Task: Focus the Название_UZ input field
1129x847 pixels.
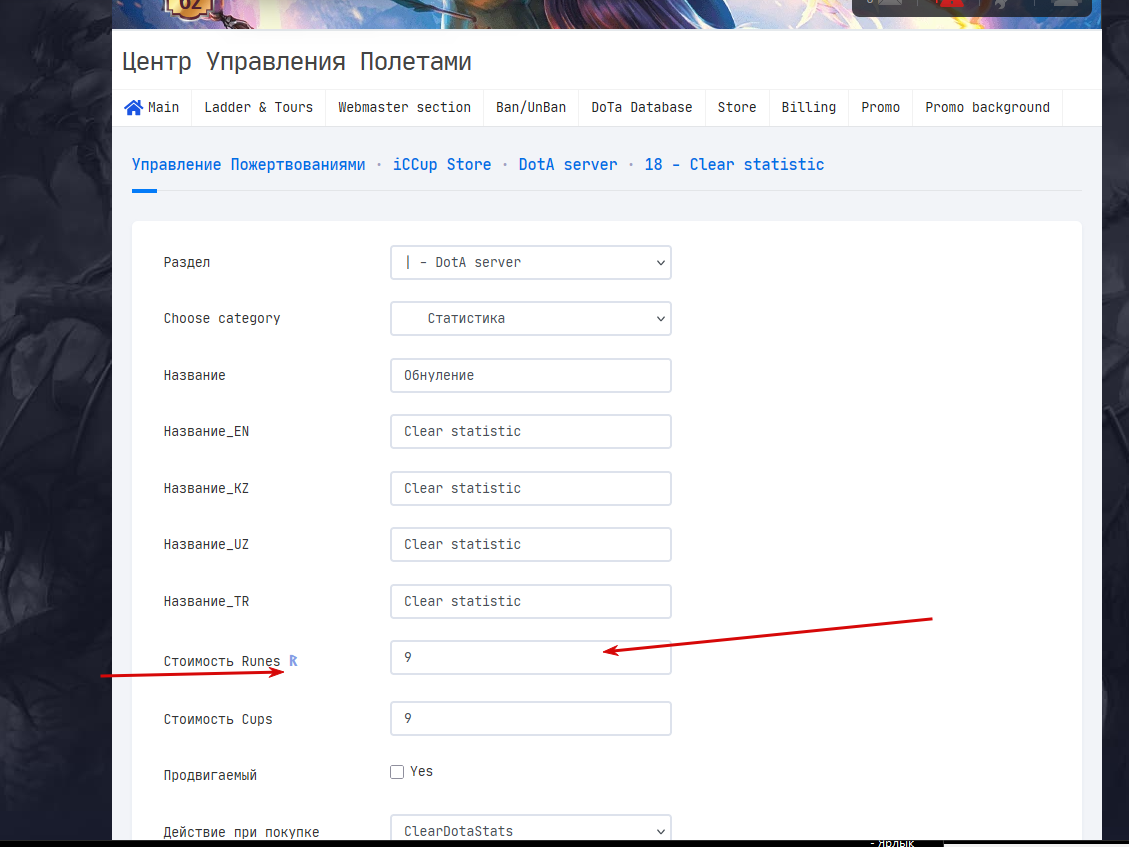Action: [x=531, y=544]
